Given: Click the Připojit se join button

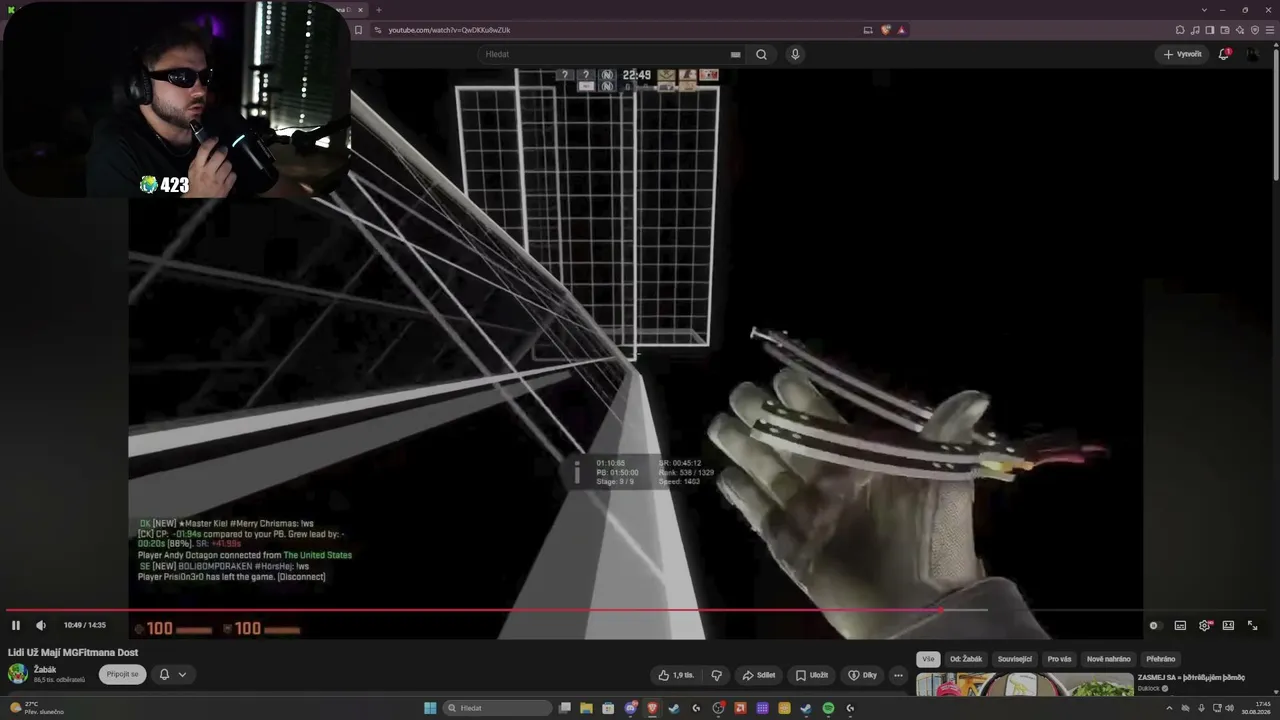Looking at the screenshot, I should [122, 674].
